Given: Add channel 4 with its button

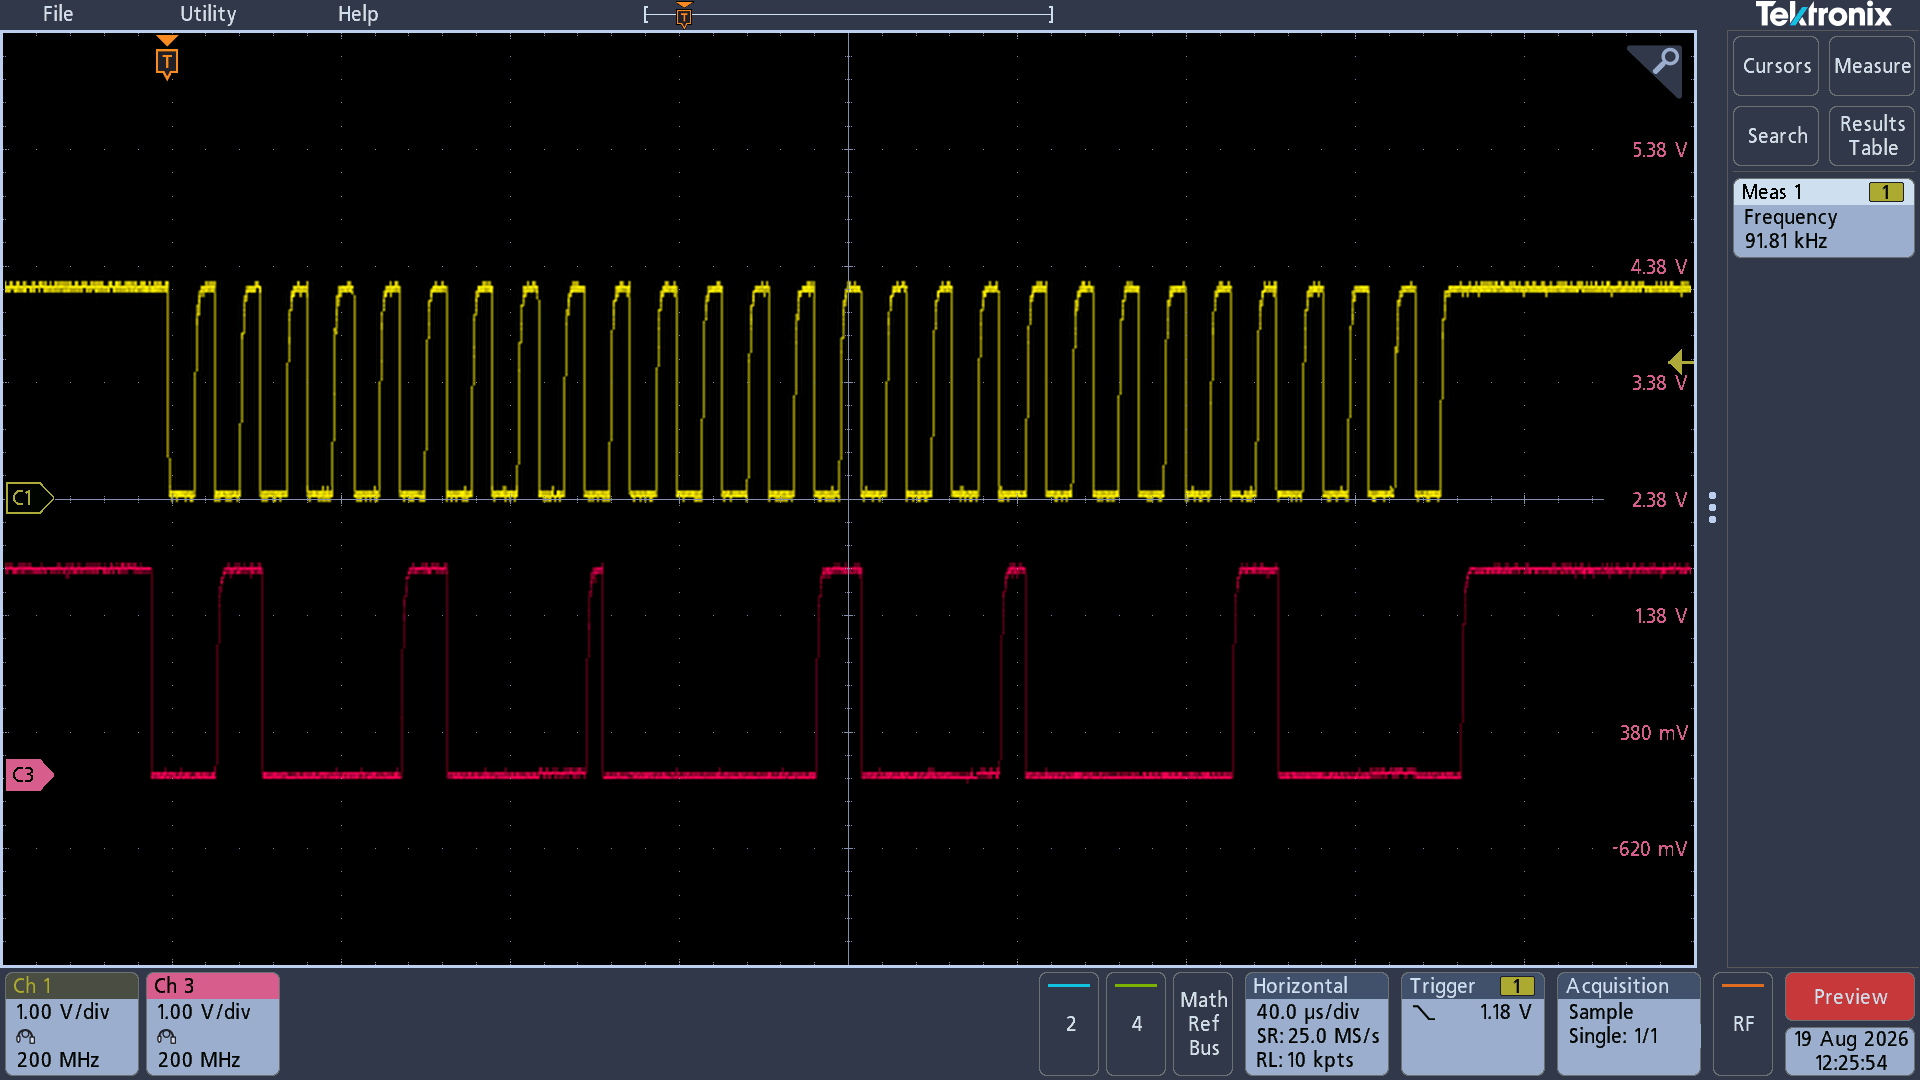Looking at the screenshot, I should pyautogui.click(x=1136, y=1023).
